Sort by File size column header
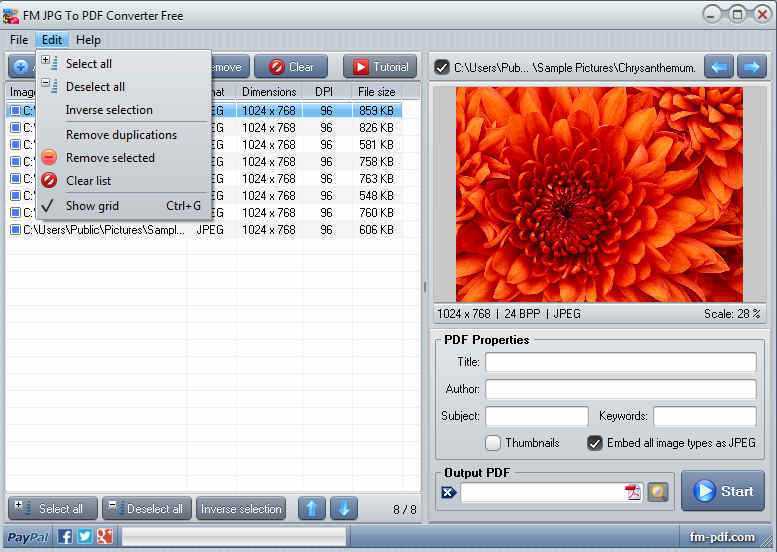777x552 pixels. pyautogui.click(x=377, y=92)
